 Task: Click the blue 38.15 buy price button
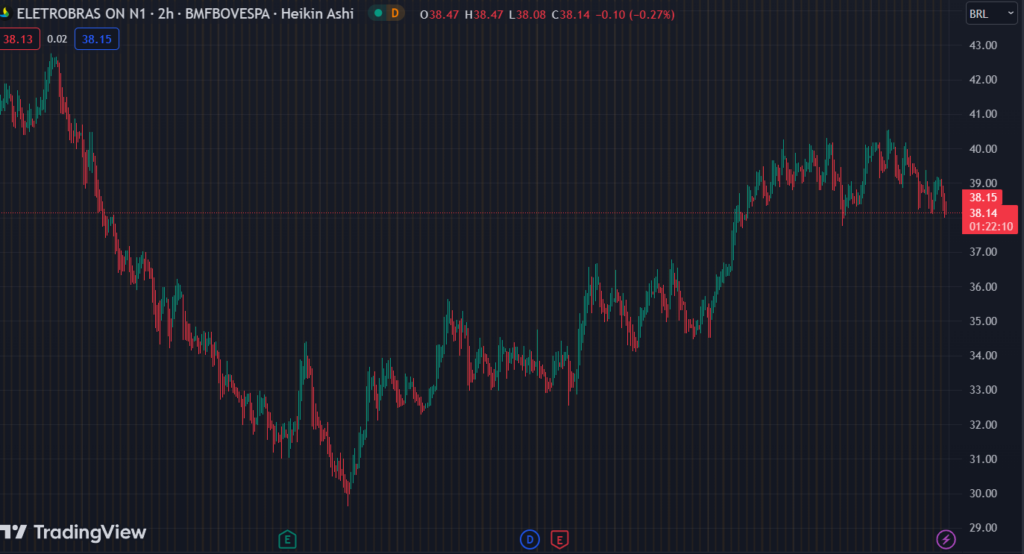click(x=97, y=39)
